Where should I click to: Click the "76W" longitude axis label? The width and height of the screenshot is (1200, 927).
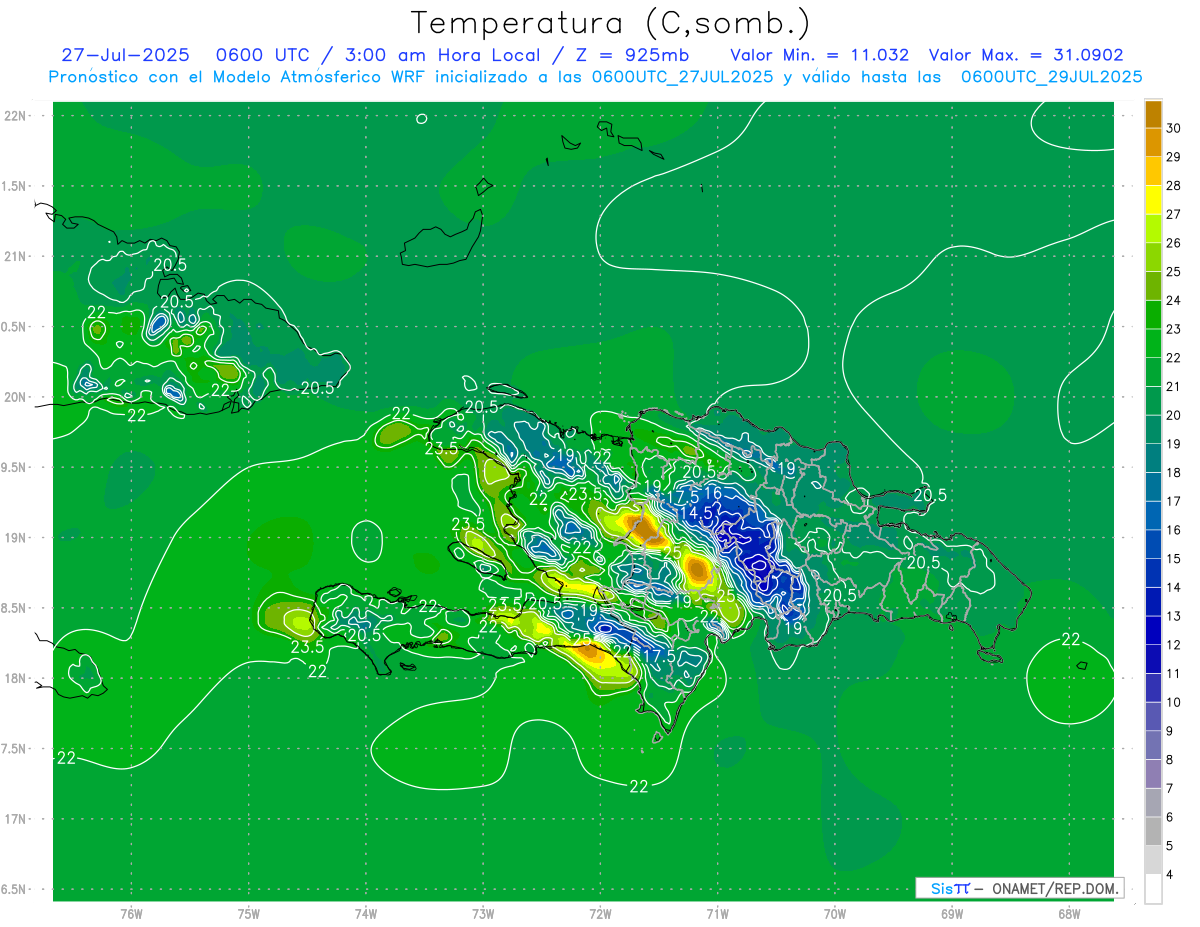[131, 913]
